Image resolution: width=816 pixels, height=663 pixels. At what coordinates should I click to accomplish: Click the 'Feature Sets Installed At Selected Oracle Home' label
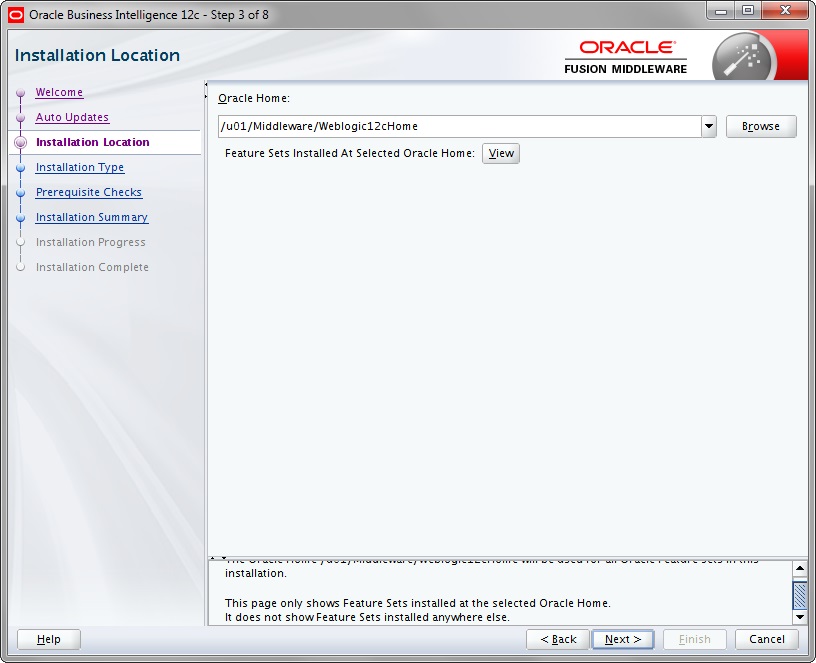(x=350, y=154)
